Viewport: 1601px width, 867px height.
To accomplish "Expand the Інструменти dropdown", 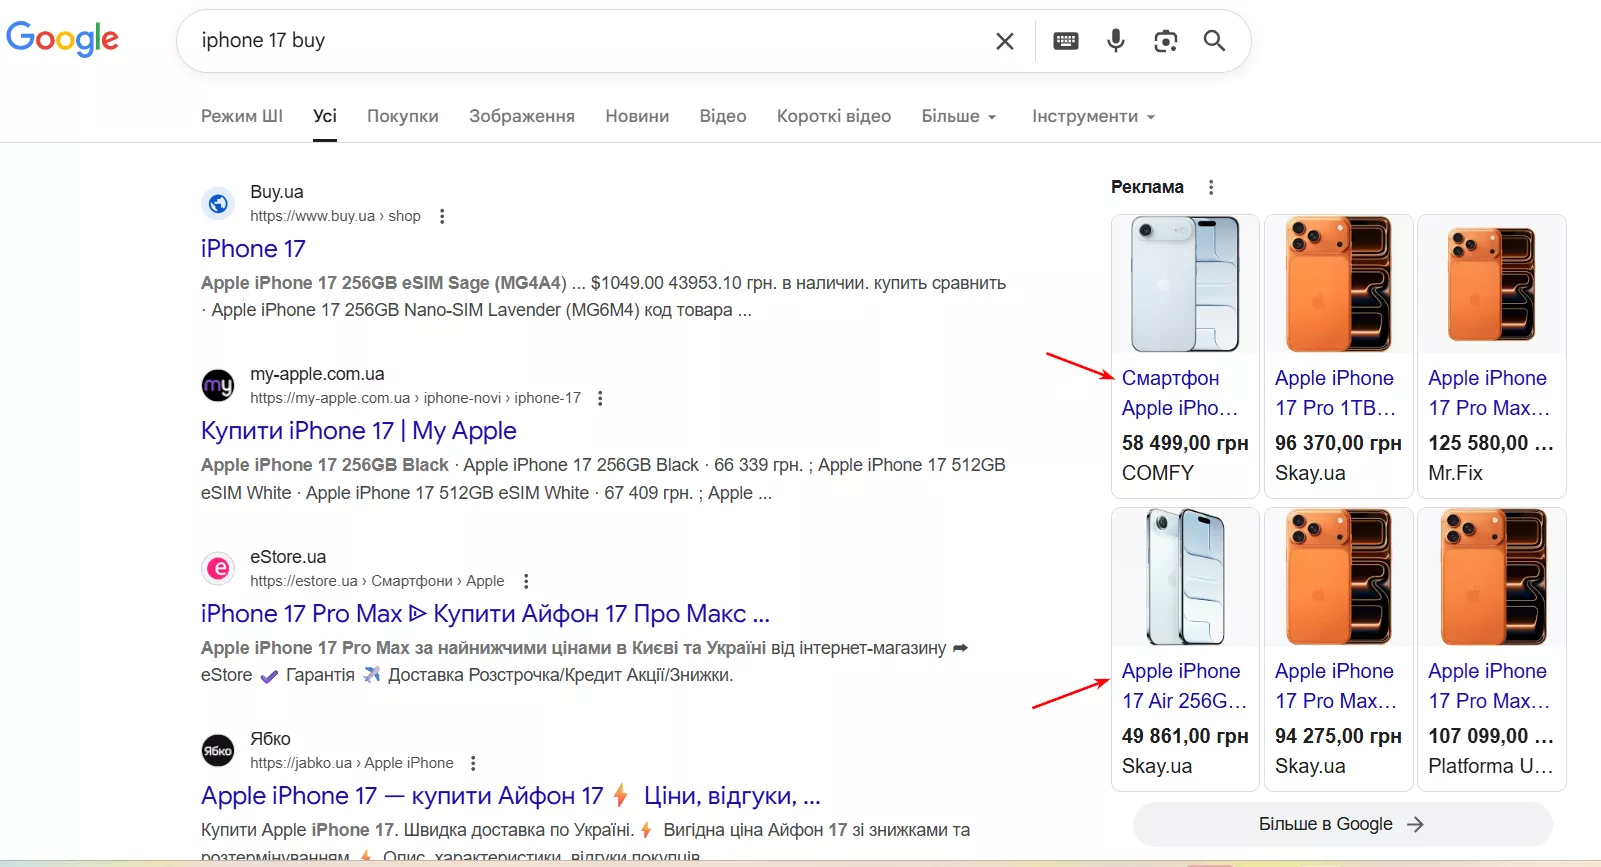I will (1094, 116).
